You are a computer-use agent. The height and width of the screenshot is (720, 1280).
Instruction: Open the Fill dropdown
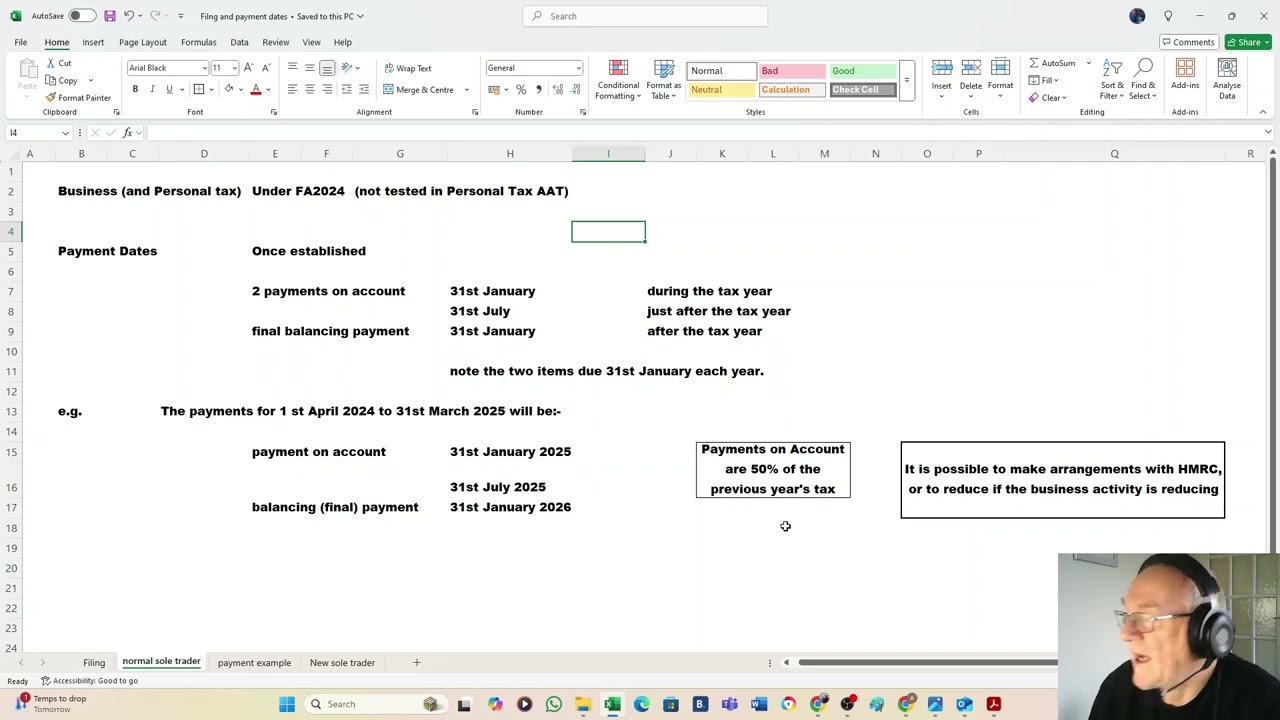1045,81
